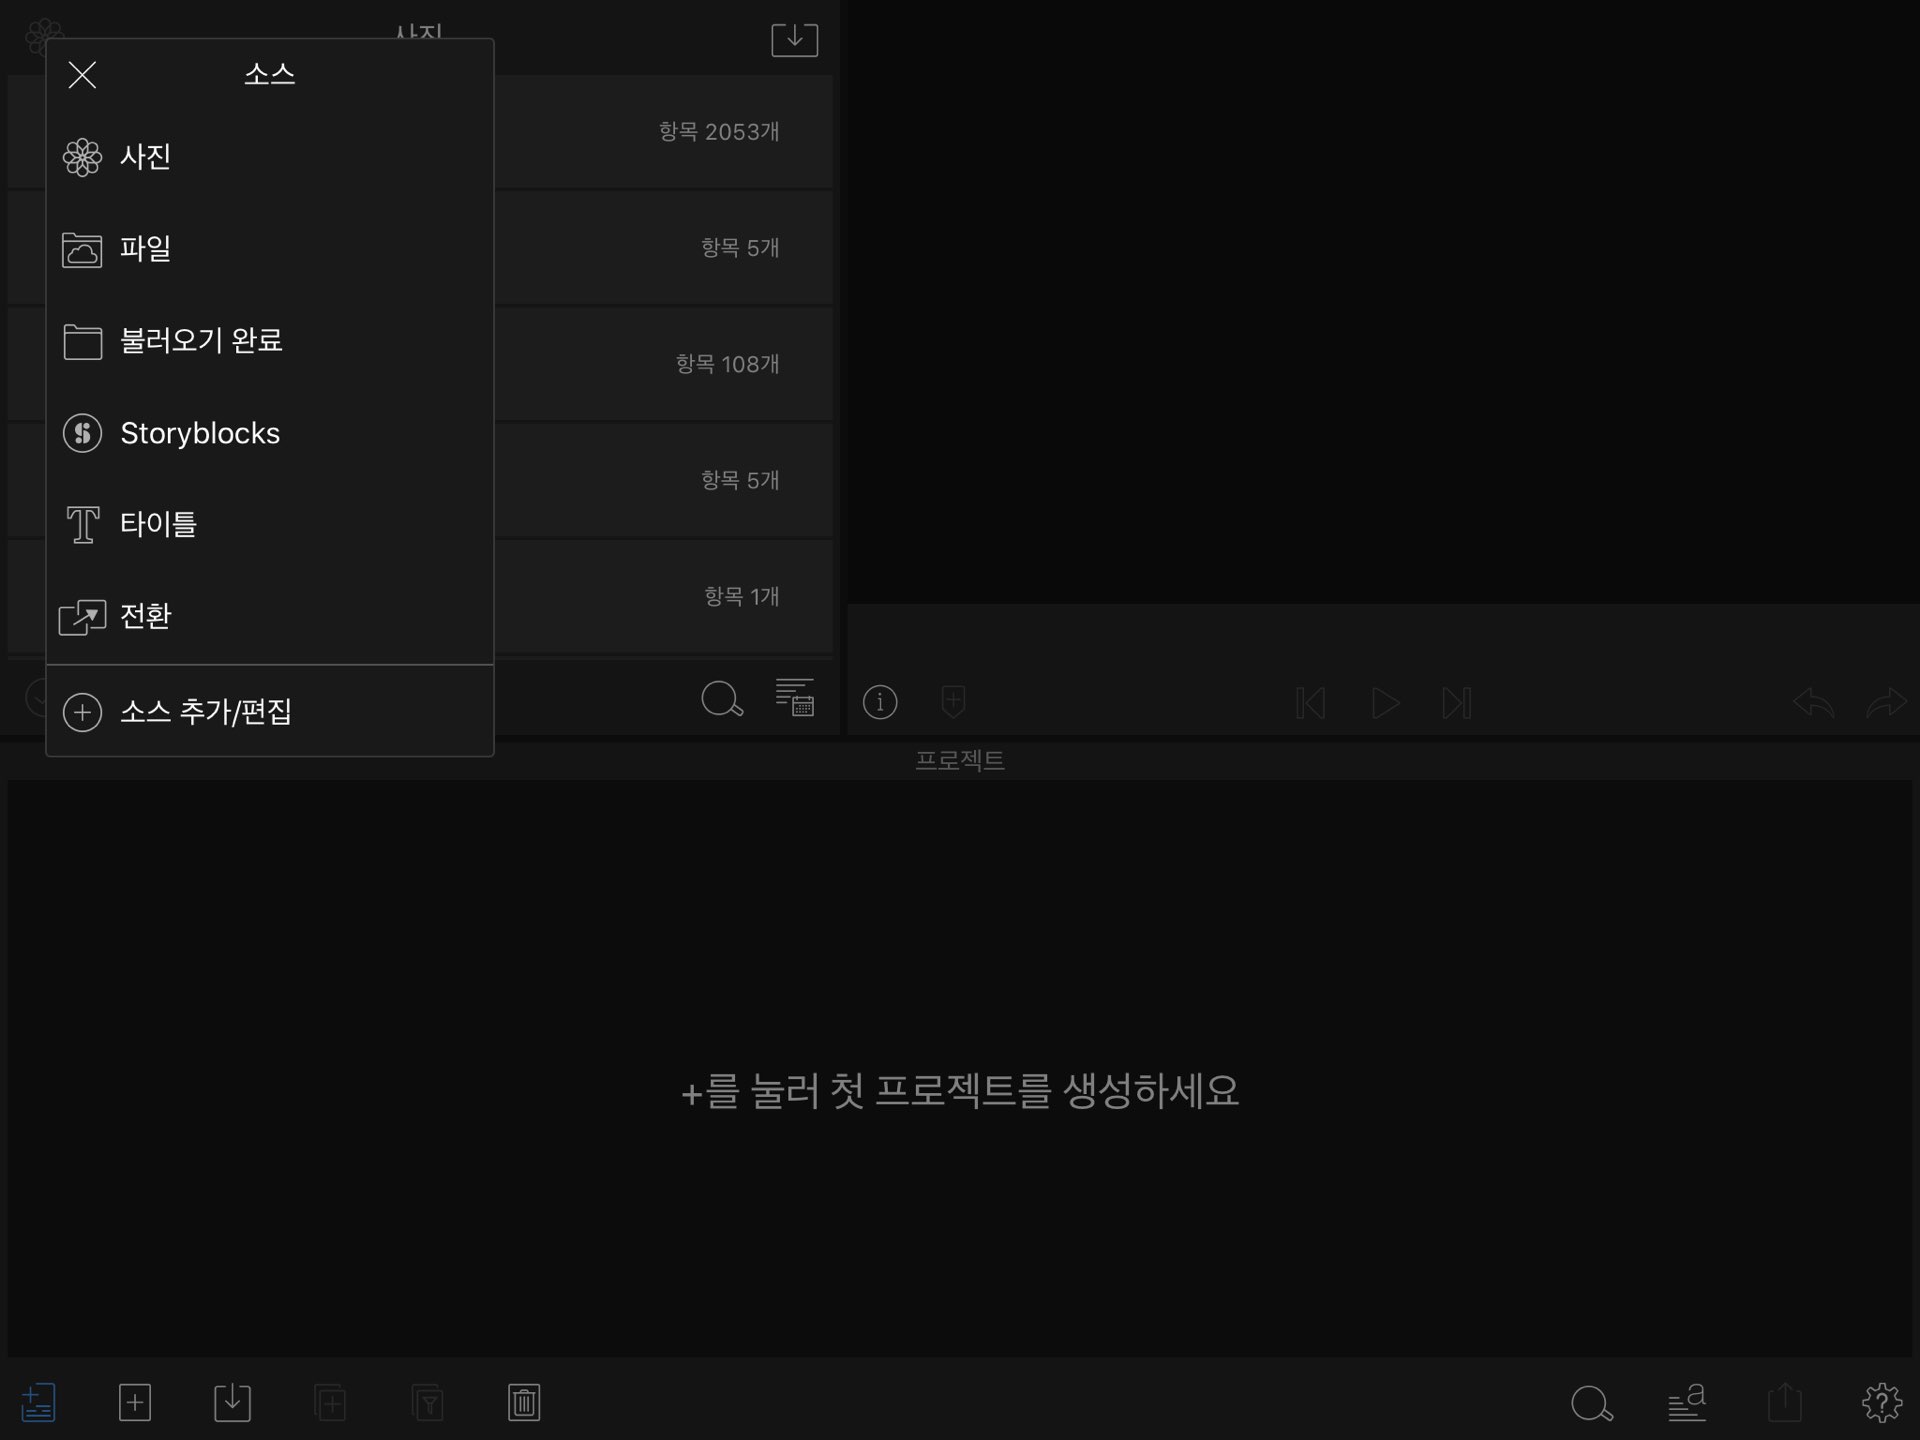
Task: Select 사진 source in the menu
Action: pos(145,157)
